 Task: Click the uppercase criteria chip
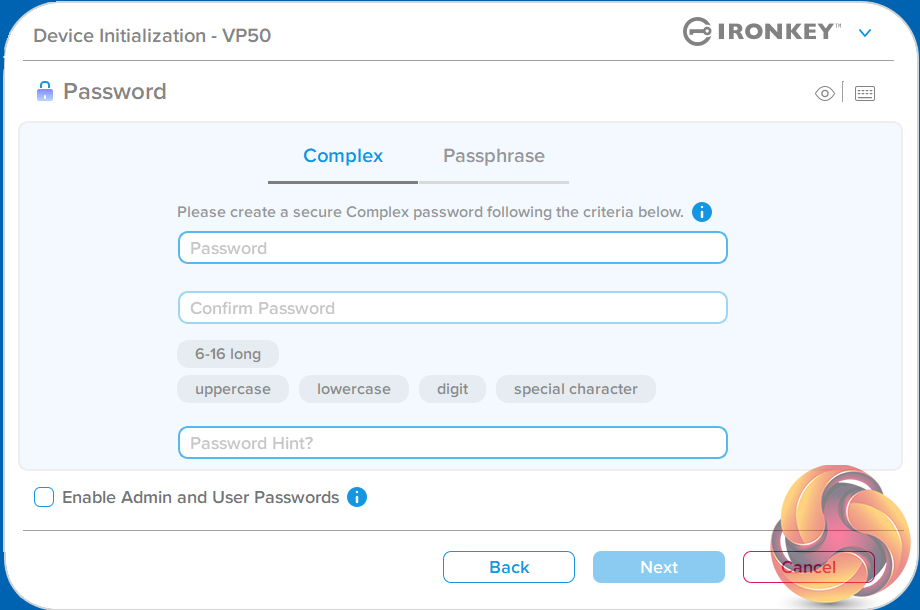point(233,389)
